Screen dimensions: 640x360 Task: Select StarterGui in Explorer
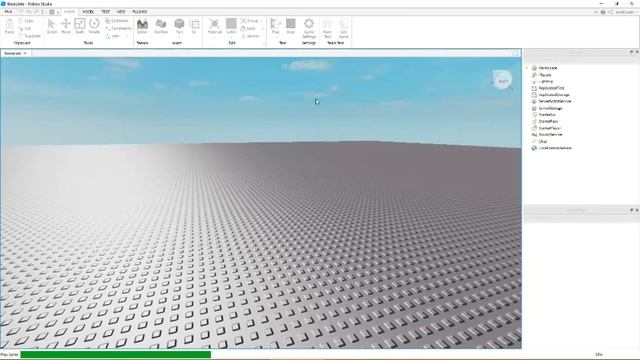547,115
